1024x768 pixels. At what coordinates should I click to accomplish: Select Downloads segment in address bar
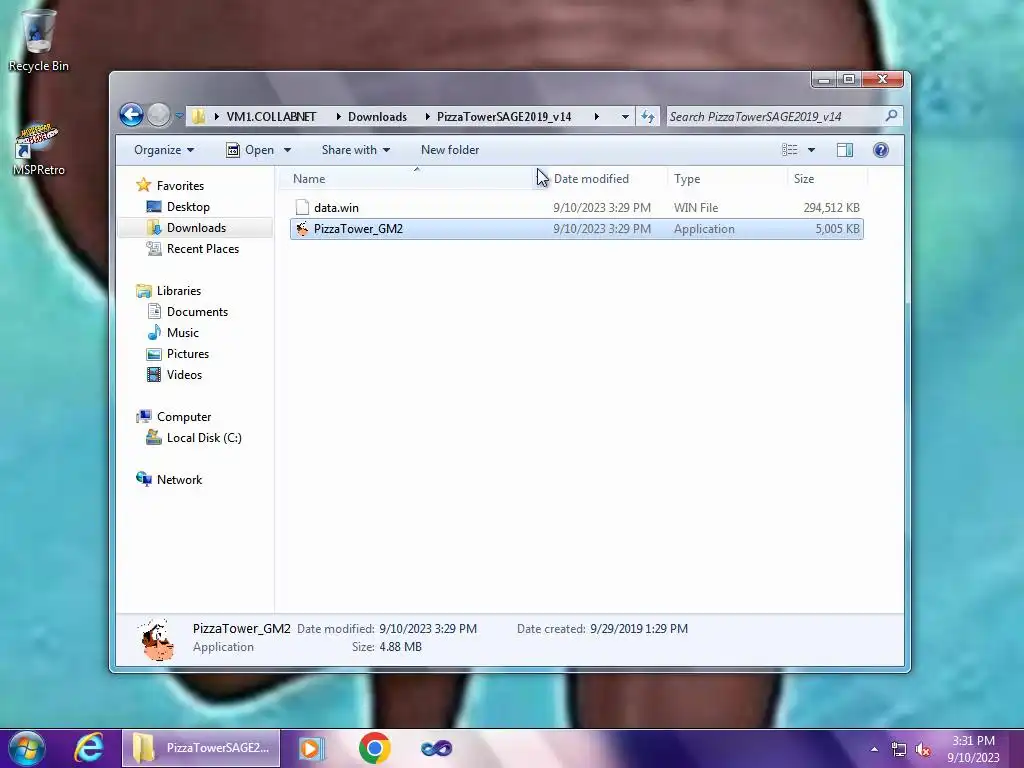point(377,116)
